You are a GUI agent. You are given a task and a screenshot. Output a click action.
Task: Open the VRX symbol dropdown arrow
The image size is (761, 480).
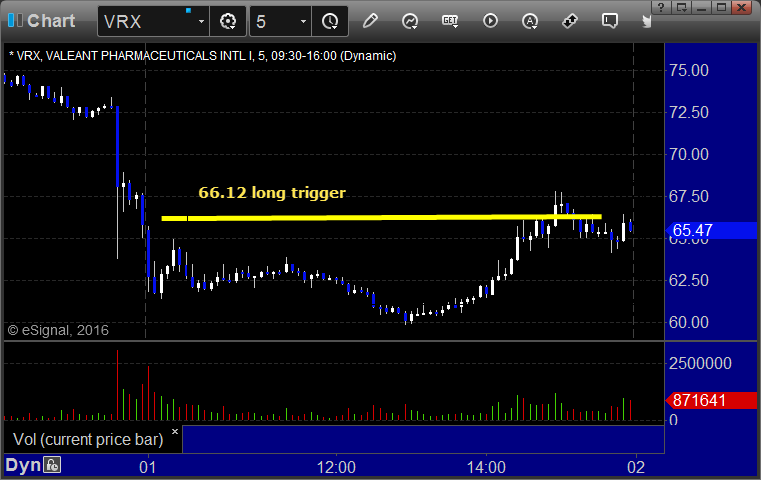coord(201,21)
